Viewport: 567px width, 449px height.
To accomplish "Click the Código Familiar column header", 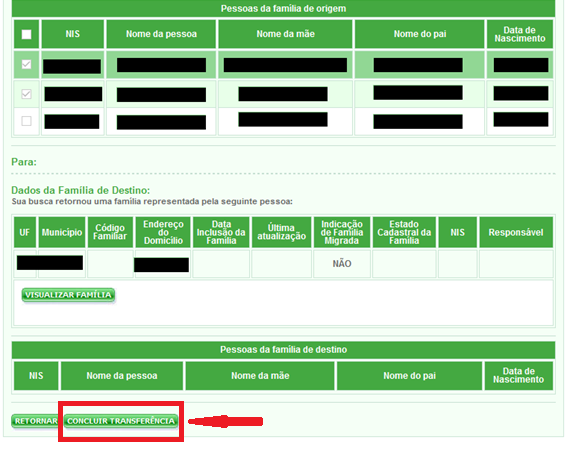I will point(110,232).
